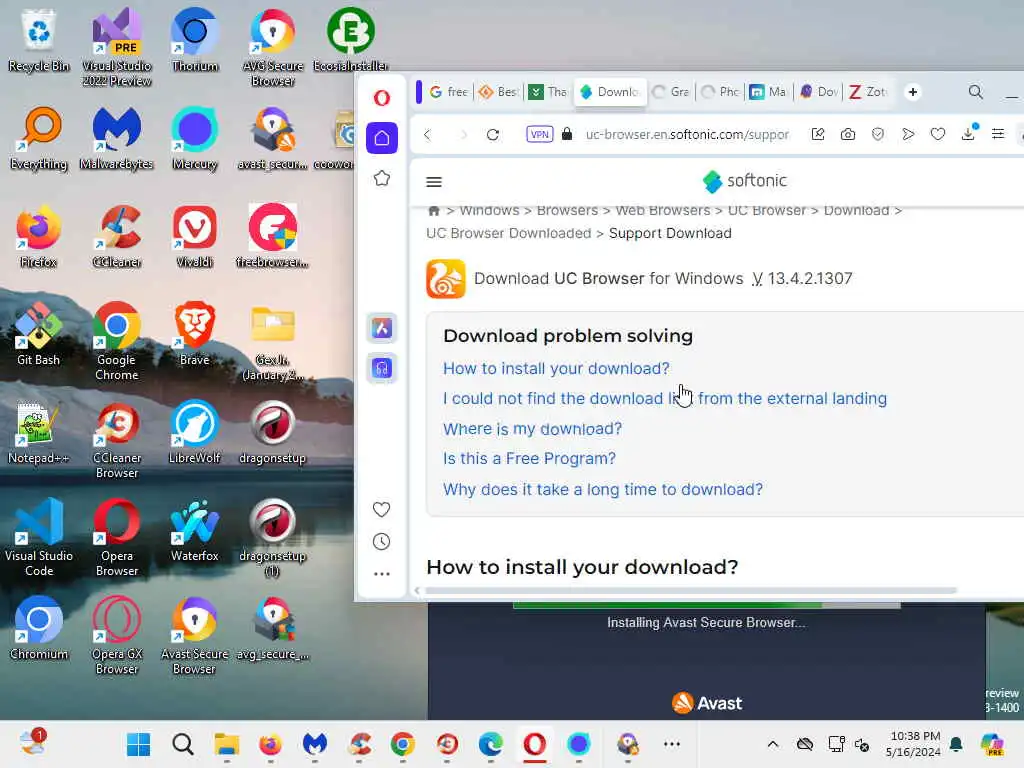Open the Recycle Bin desktop icon
Viewport: 1024px width, 768px height.
pyautogui.click(x=39, y=40)
